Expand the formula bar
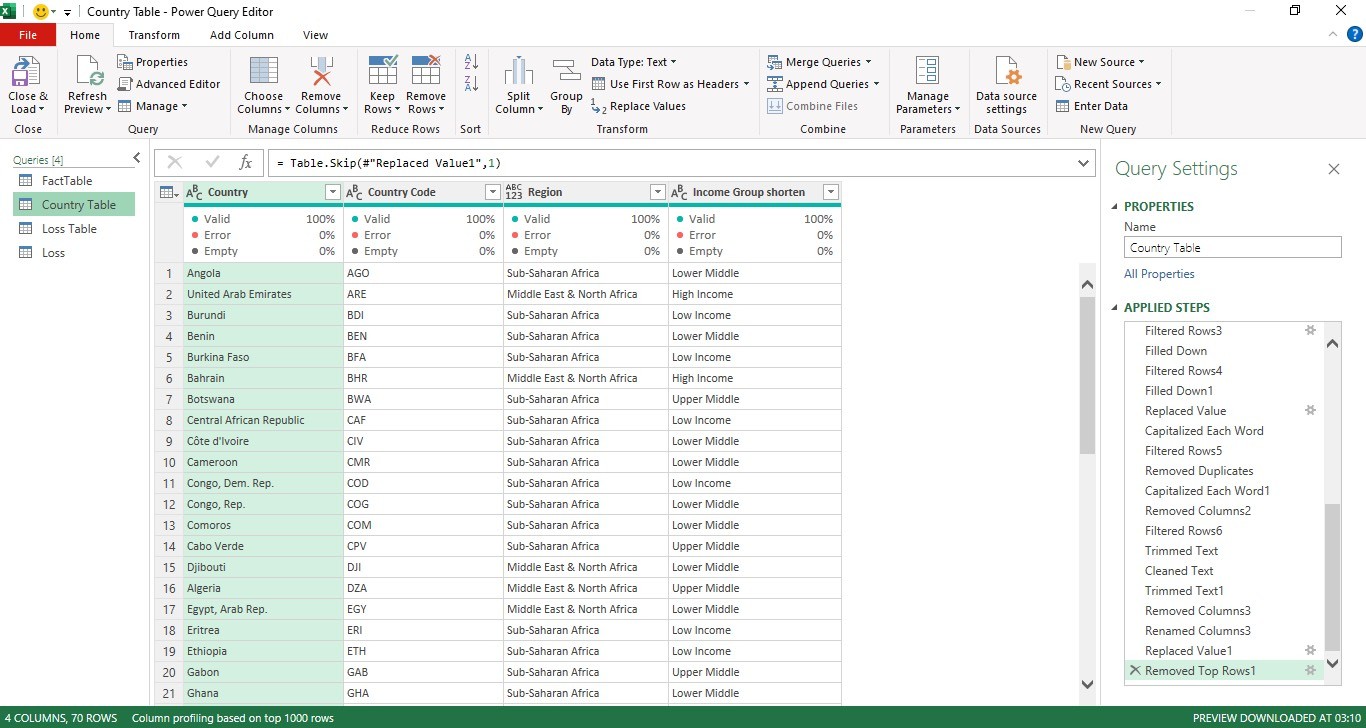Viewport: 1366px width, 728px height. 1085,163
